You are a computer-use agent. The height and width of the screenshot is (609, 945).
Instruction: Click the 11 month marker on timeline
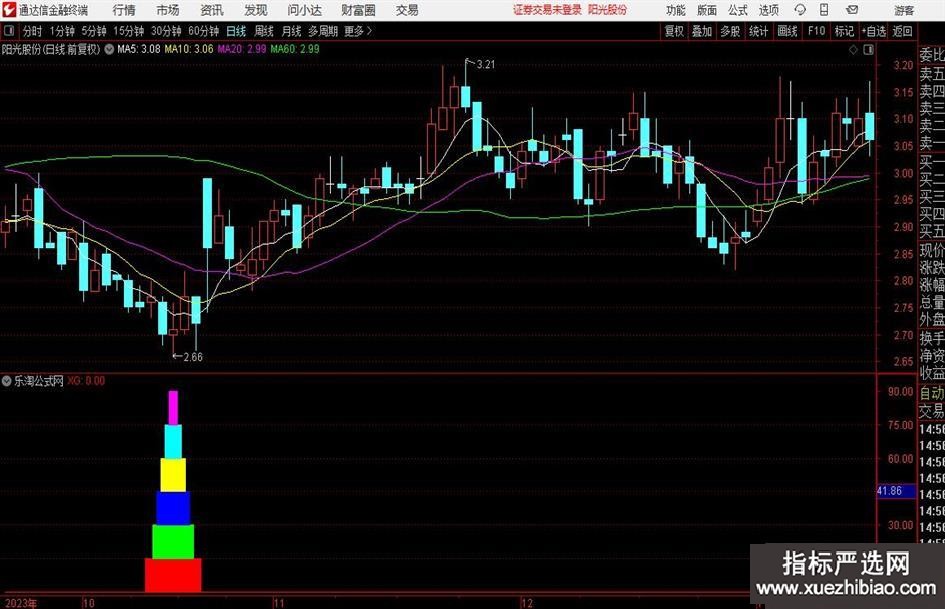click(x=278, y=603)
